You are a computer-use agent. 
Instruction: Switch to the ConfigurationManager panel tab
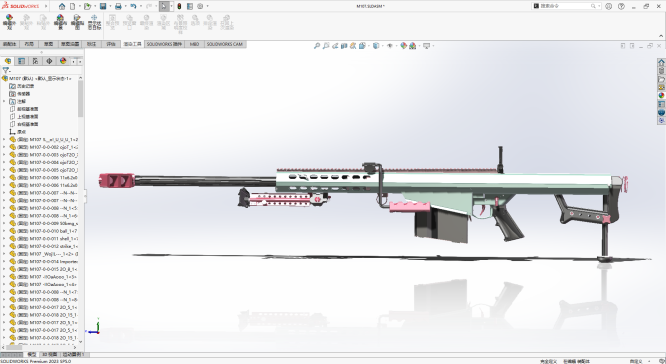tap(35, 61)
